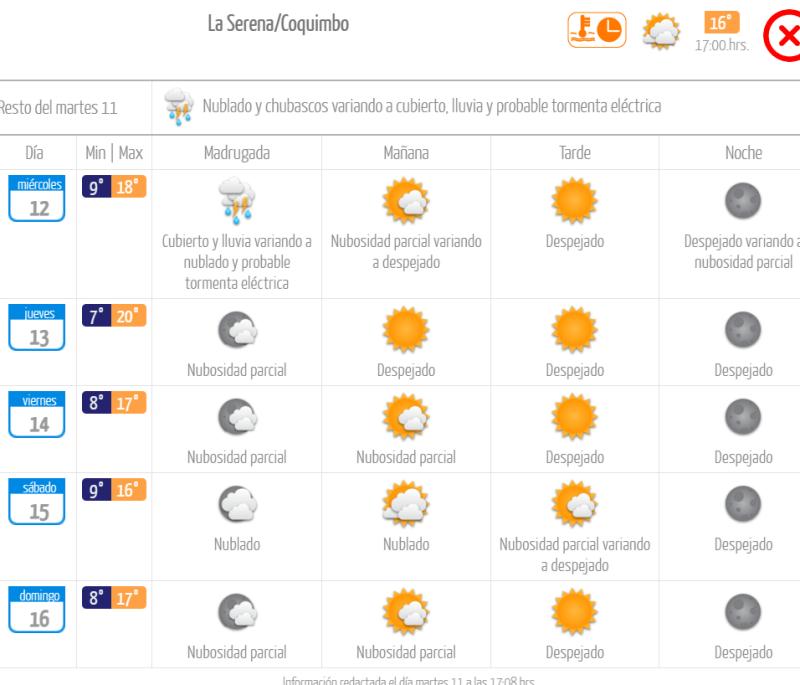Click the Madrugada column header
Image resolution: width=800 pixels, height=685 pixels.
pyautogui.click(x=237, y=153)
